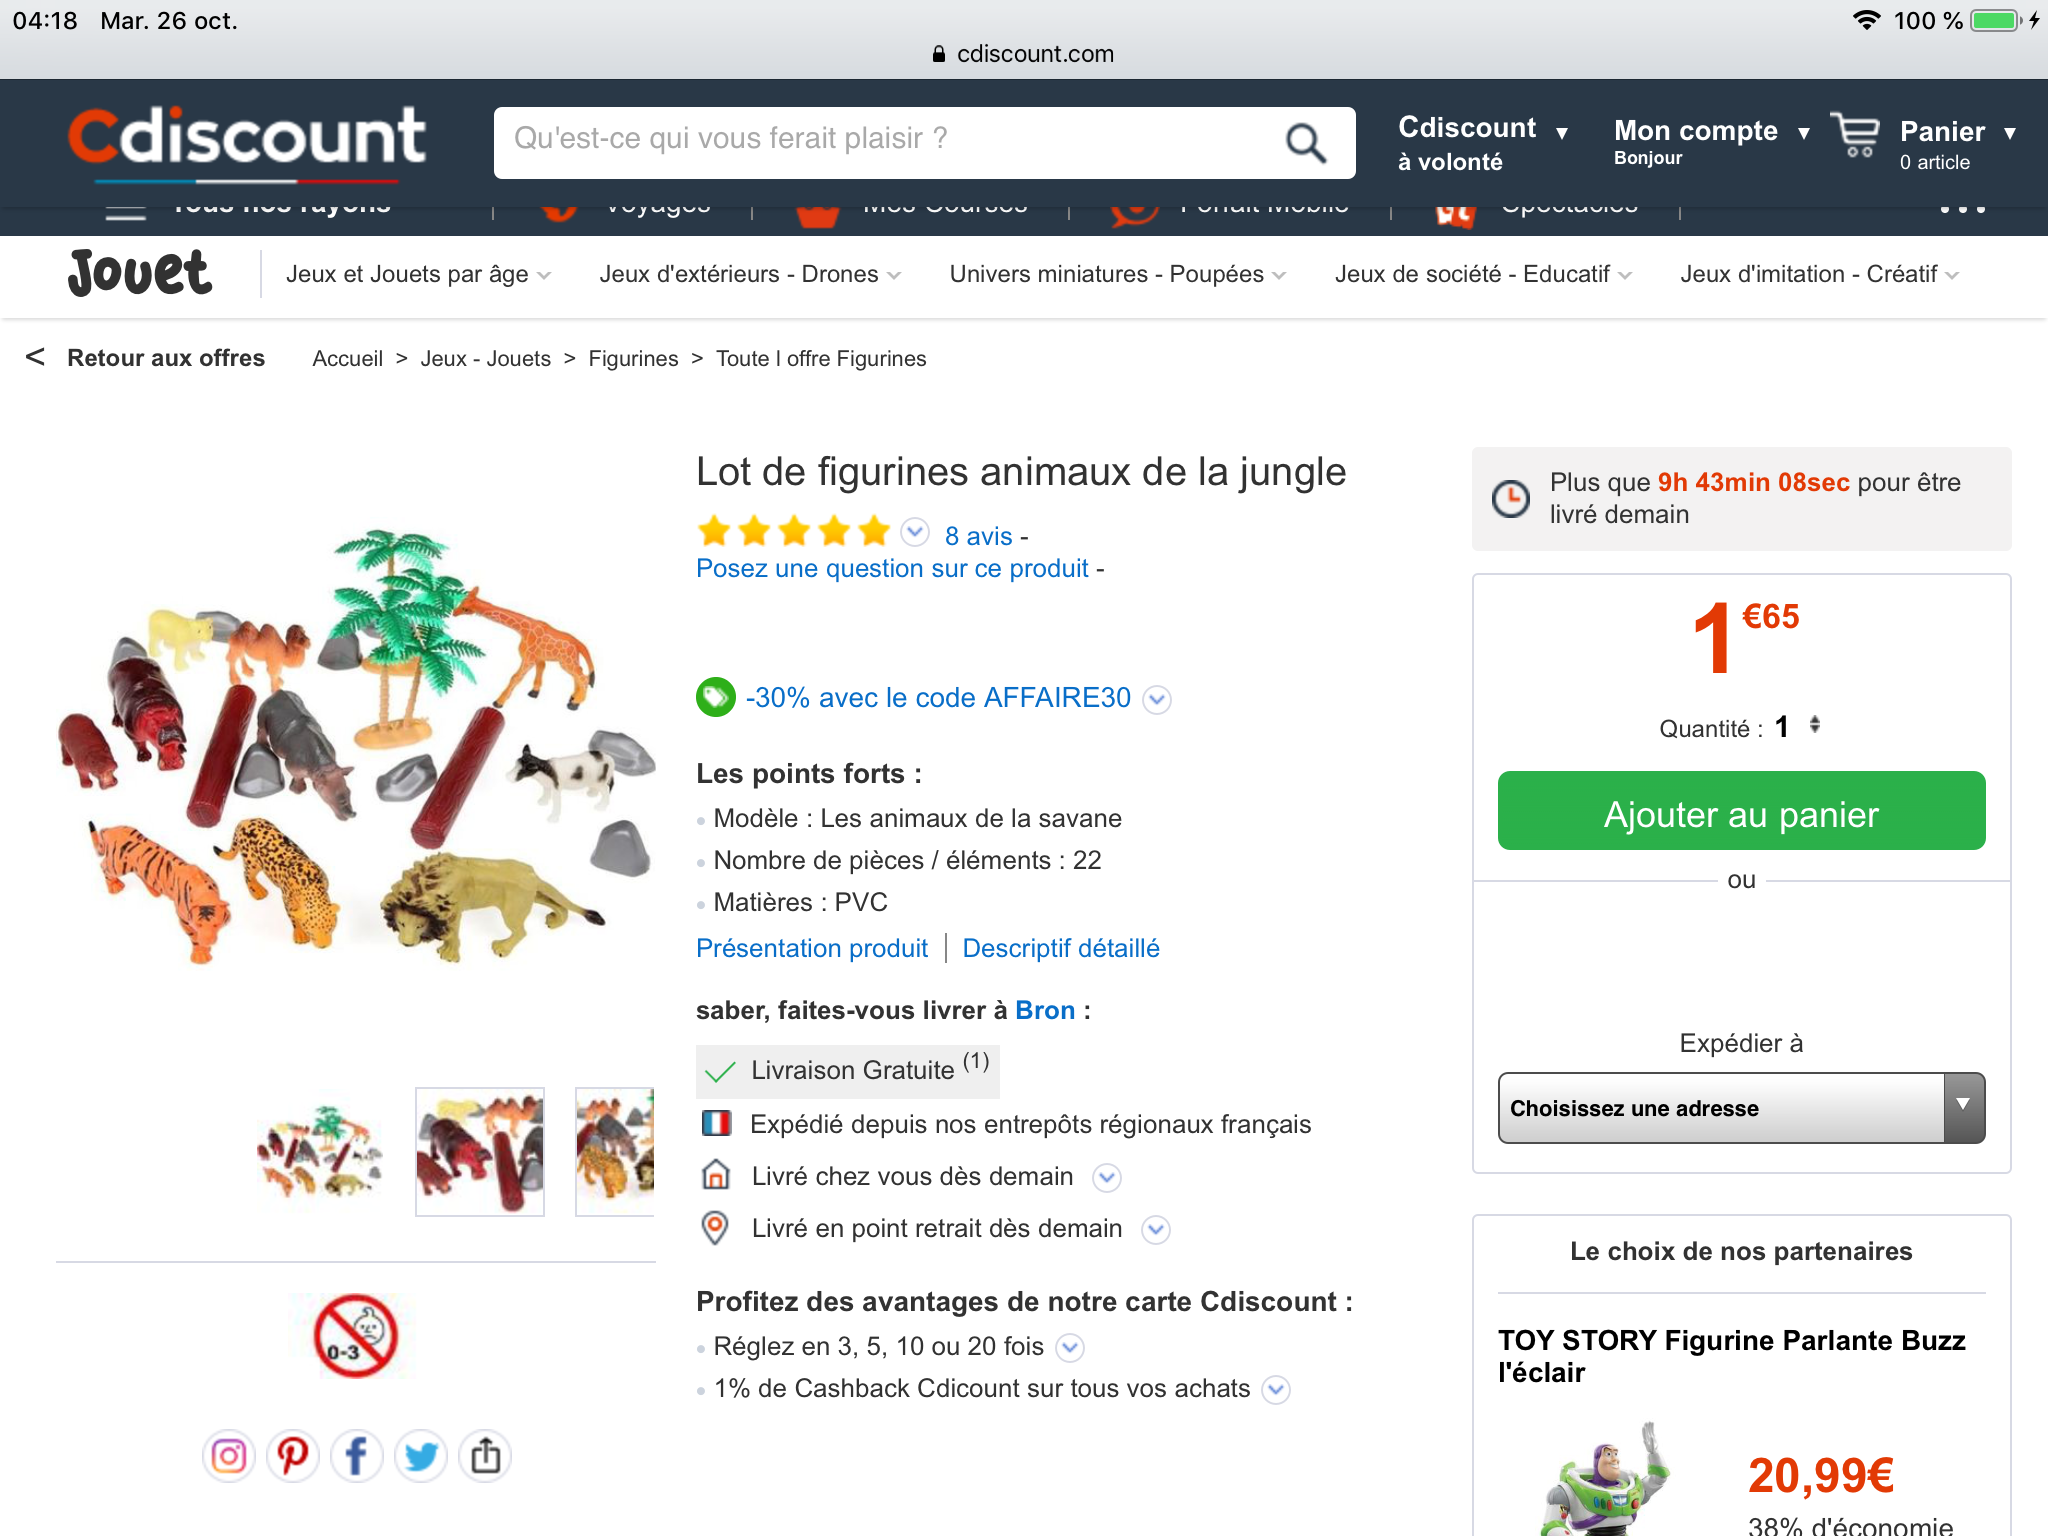Open the Descriptif détaillé link
This screenshot has height=1536, width=2048.
(x=1060, y=948)
